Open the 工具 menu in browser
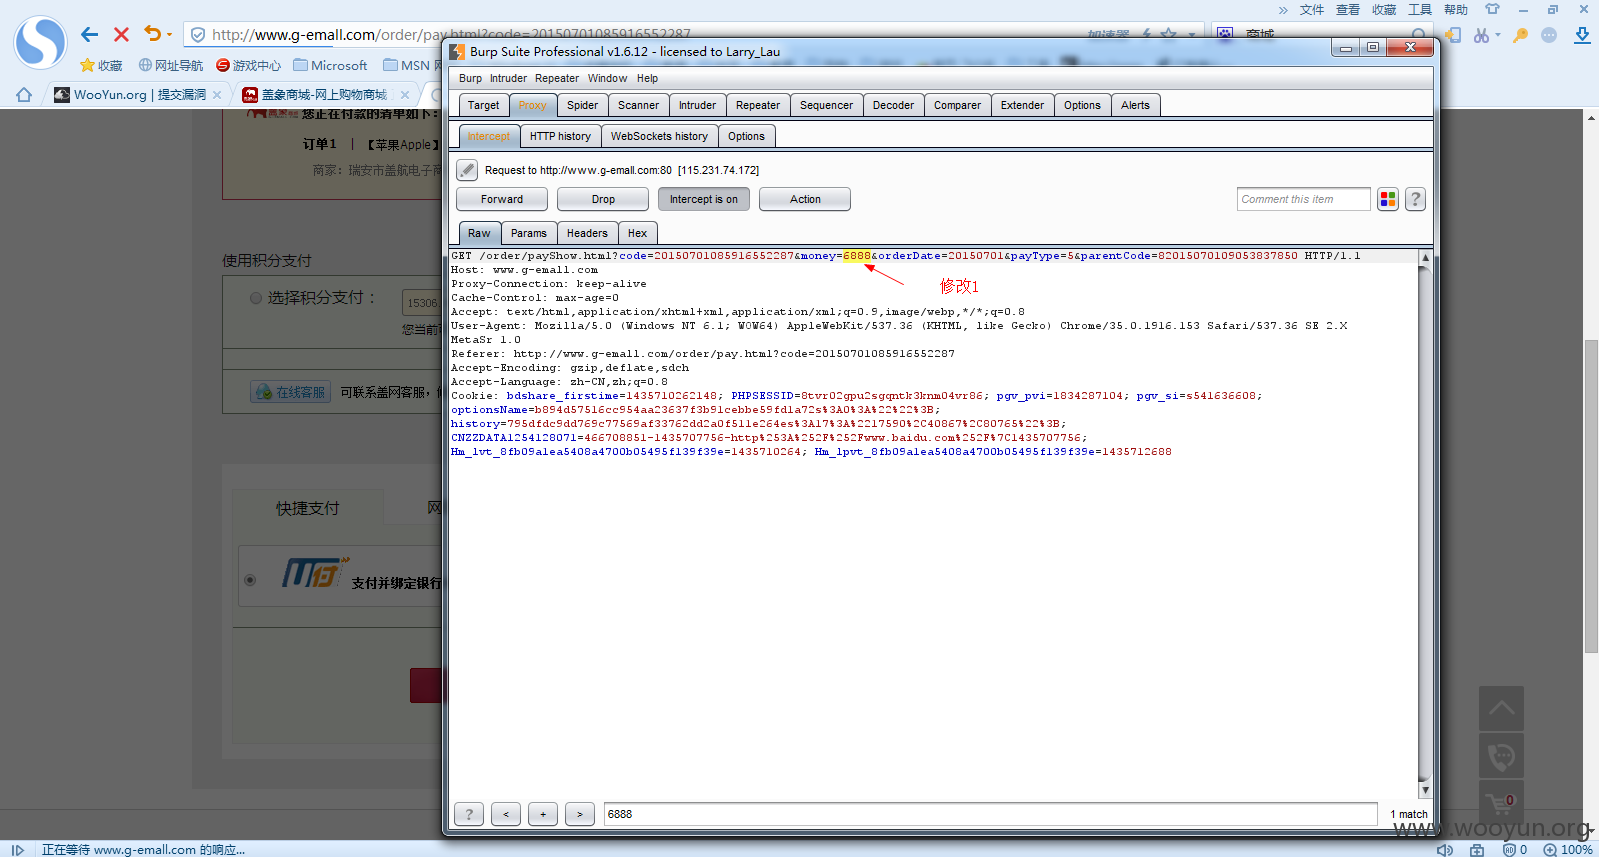 [1420, 9]
